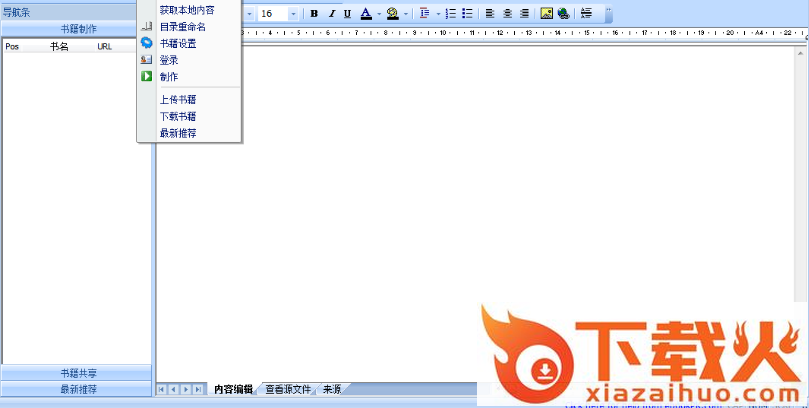Image resolution: width=809 pixels, height=408 pixels.
Task: Center align the text
Action: (x=507, y=14)
